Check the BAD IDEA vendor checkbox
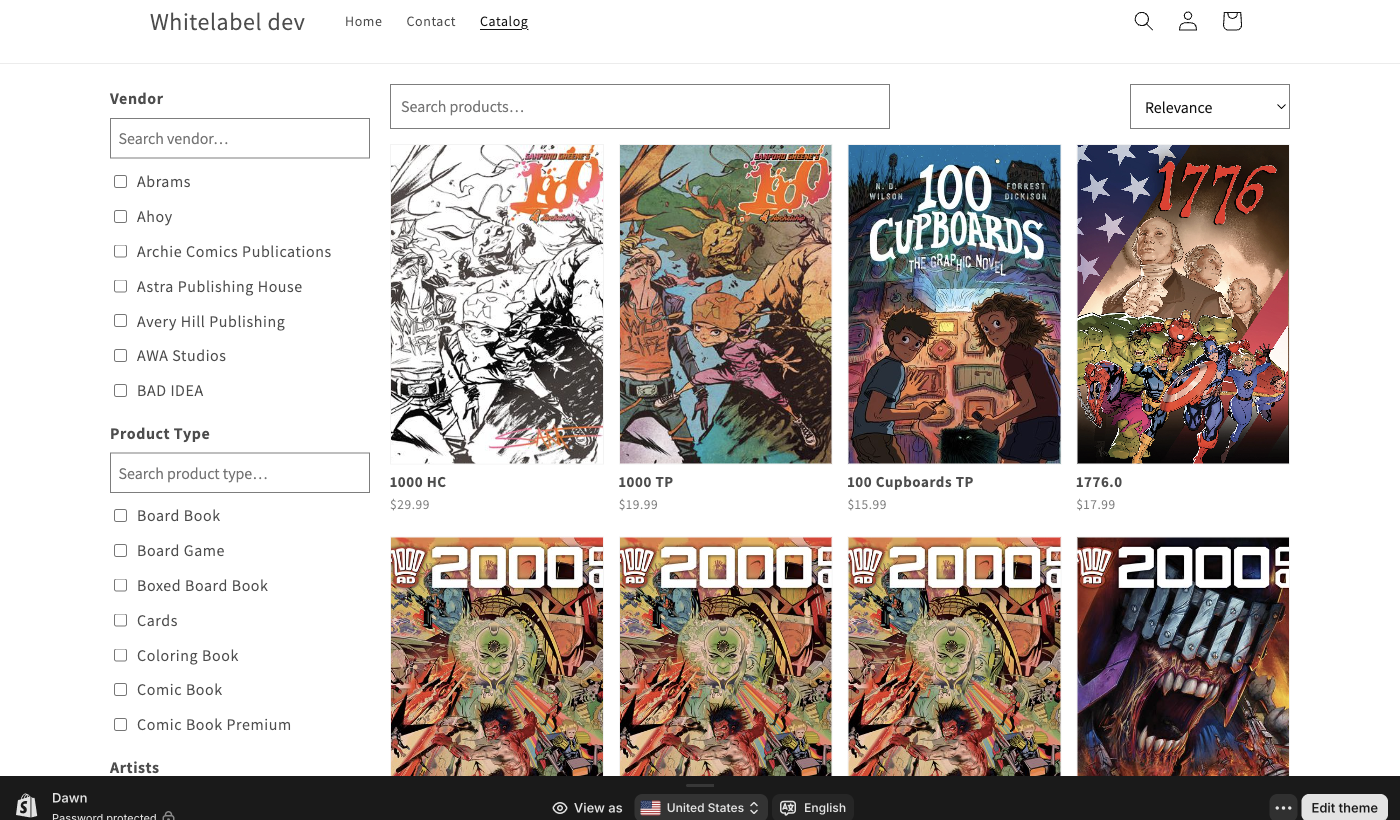 120,391
